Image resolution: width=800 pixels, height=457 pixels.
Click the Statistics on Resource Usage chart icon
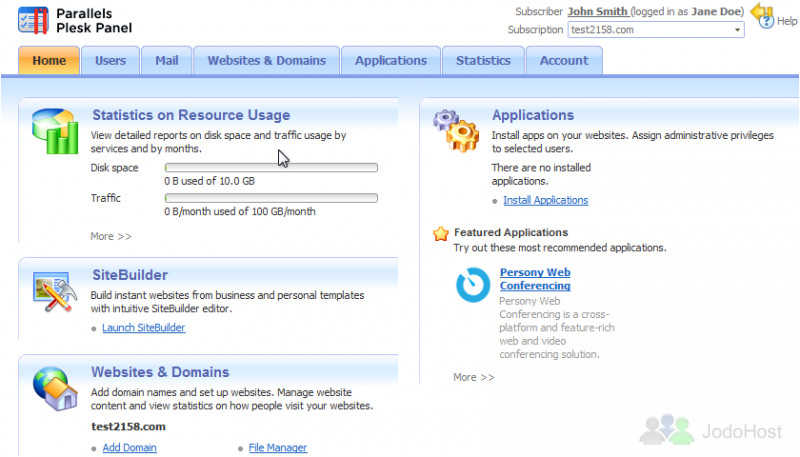coord(55,131)
